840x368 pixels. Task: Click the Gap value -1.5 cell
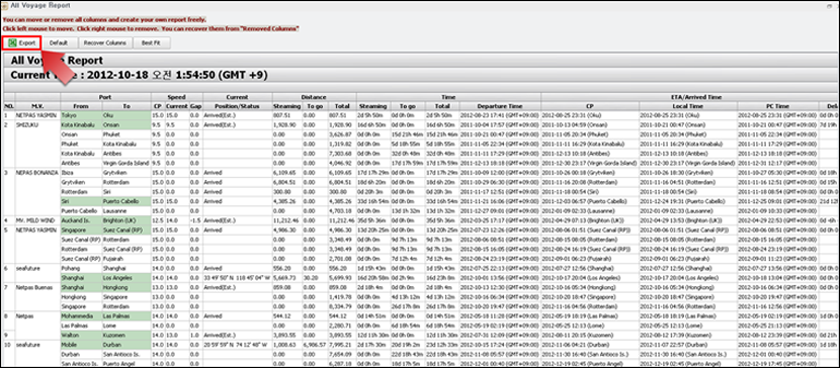click(196, 220)
